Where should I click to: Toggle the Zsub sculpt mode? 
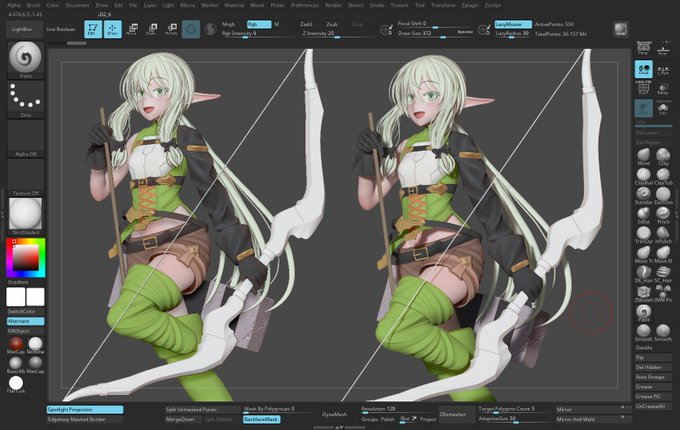[332, 24]
